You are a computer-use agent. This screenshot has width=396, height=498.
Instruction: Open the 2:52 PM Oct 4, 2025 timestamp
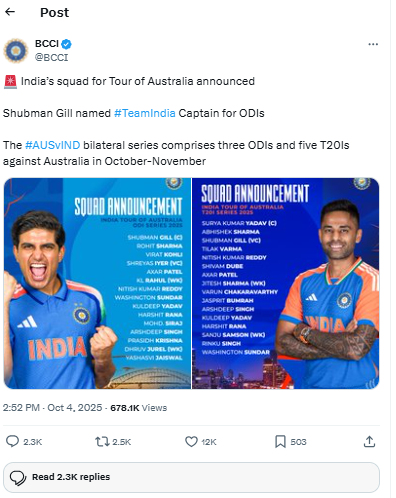point(52,408)
